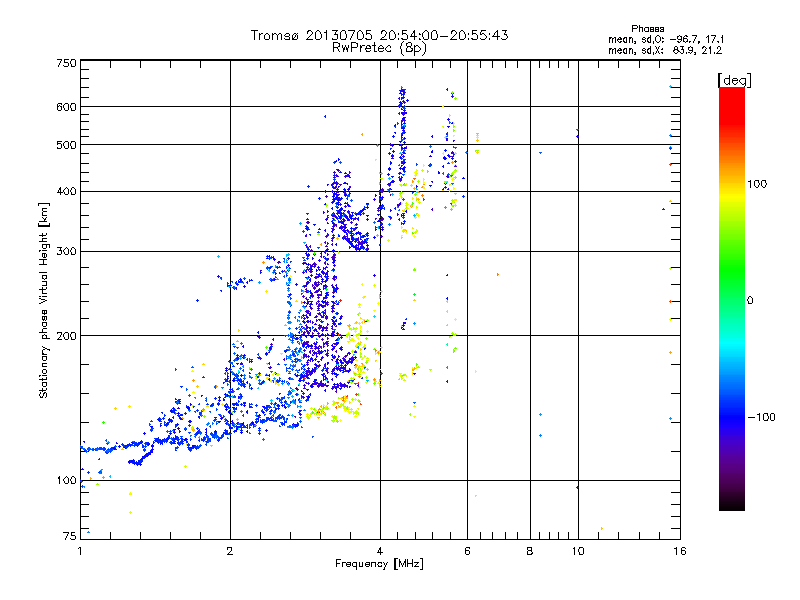Screen dimensions: 800x600
Task: Pick the black bottom of the phase colorbar
Action: tap(732, 505)
